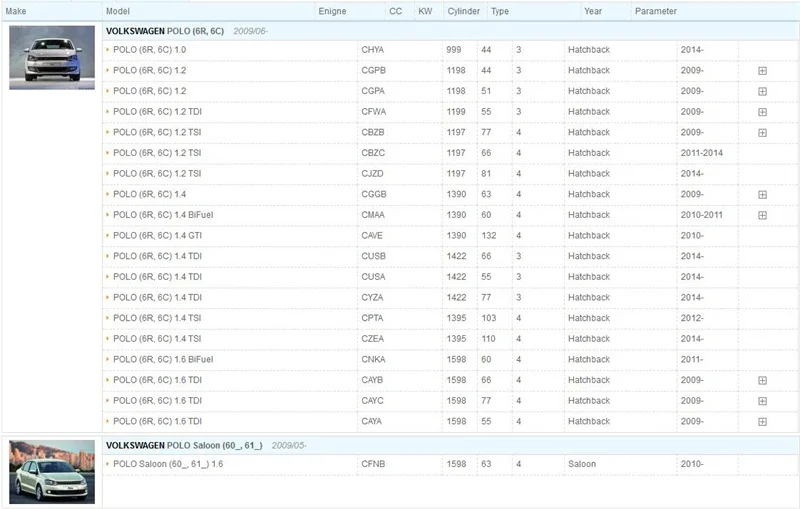Expand parameters for the CGPA engine row
Screen dimensions: 800x509
762,91
